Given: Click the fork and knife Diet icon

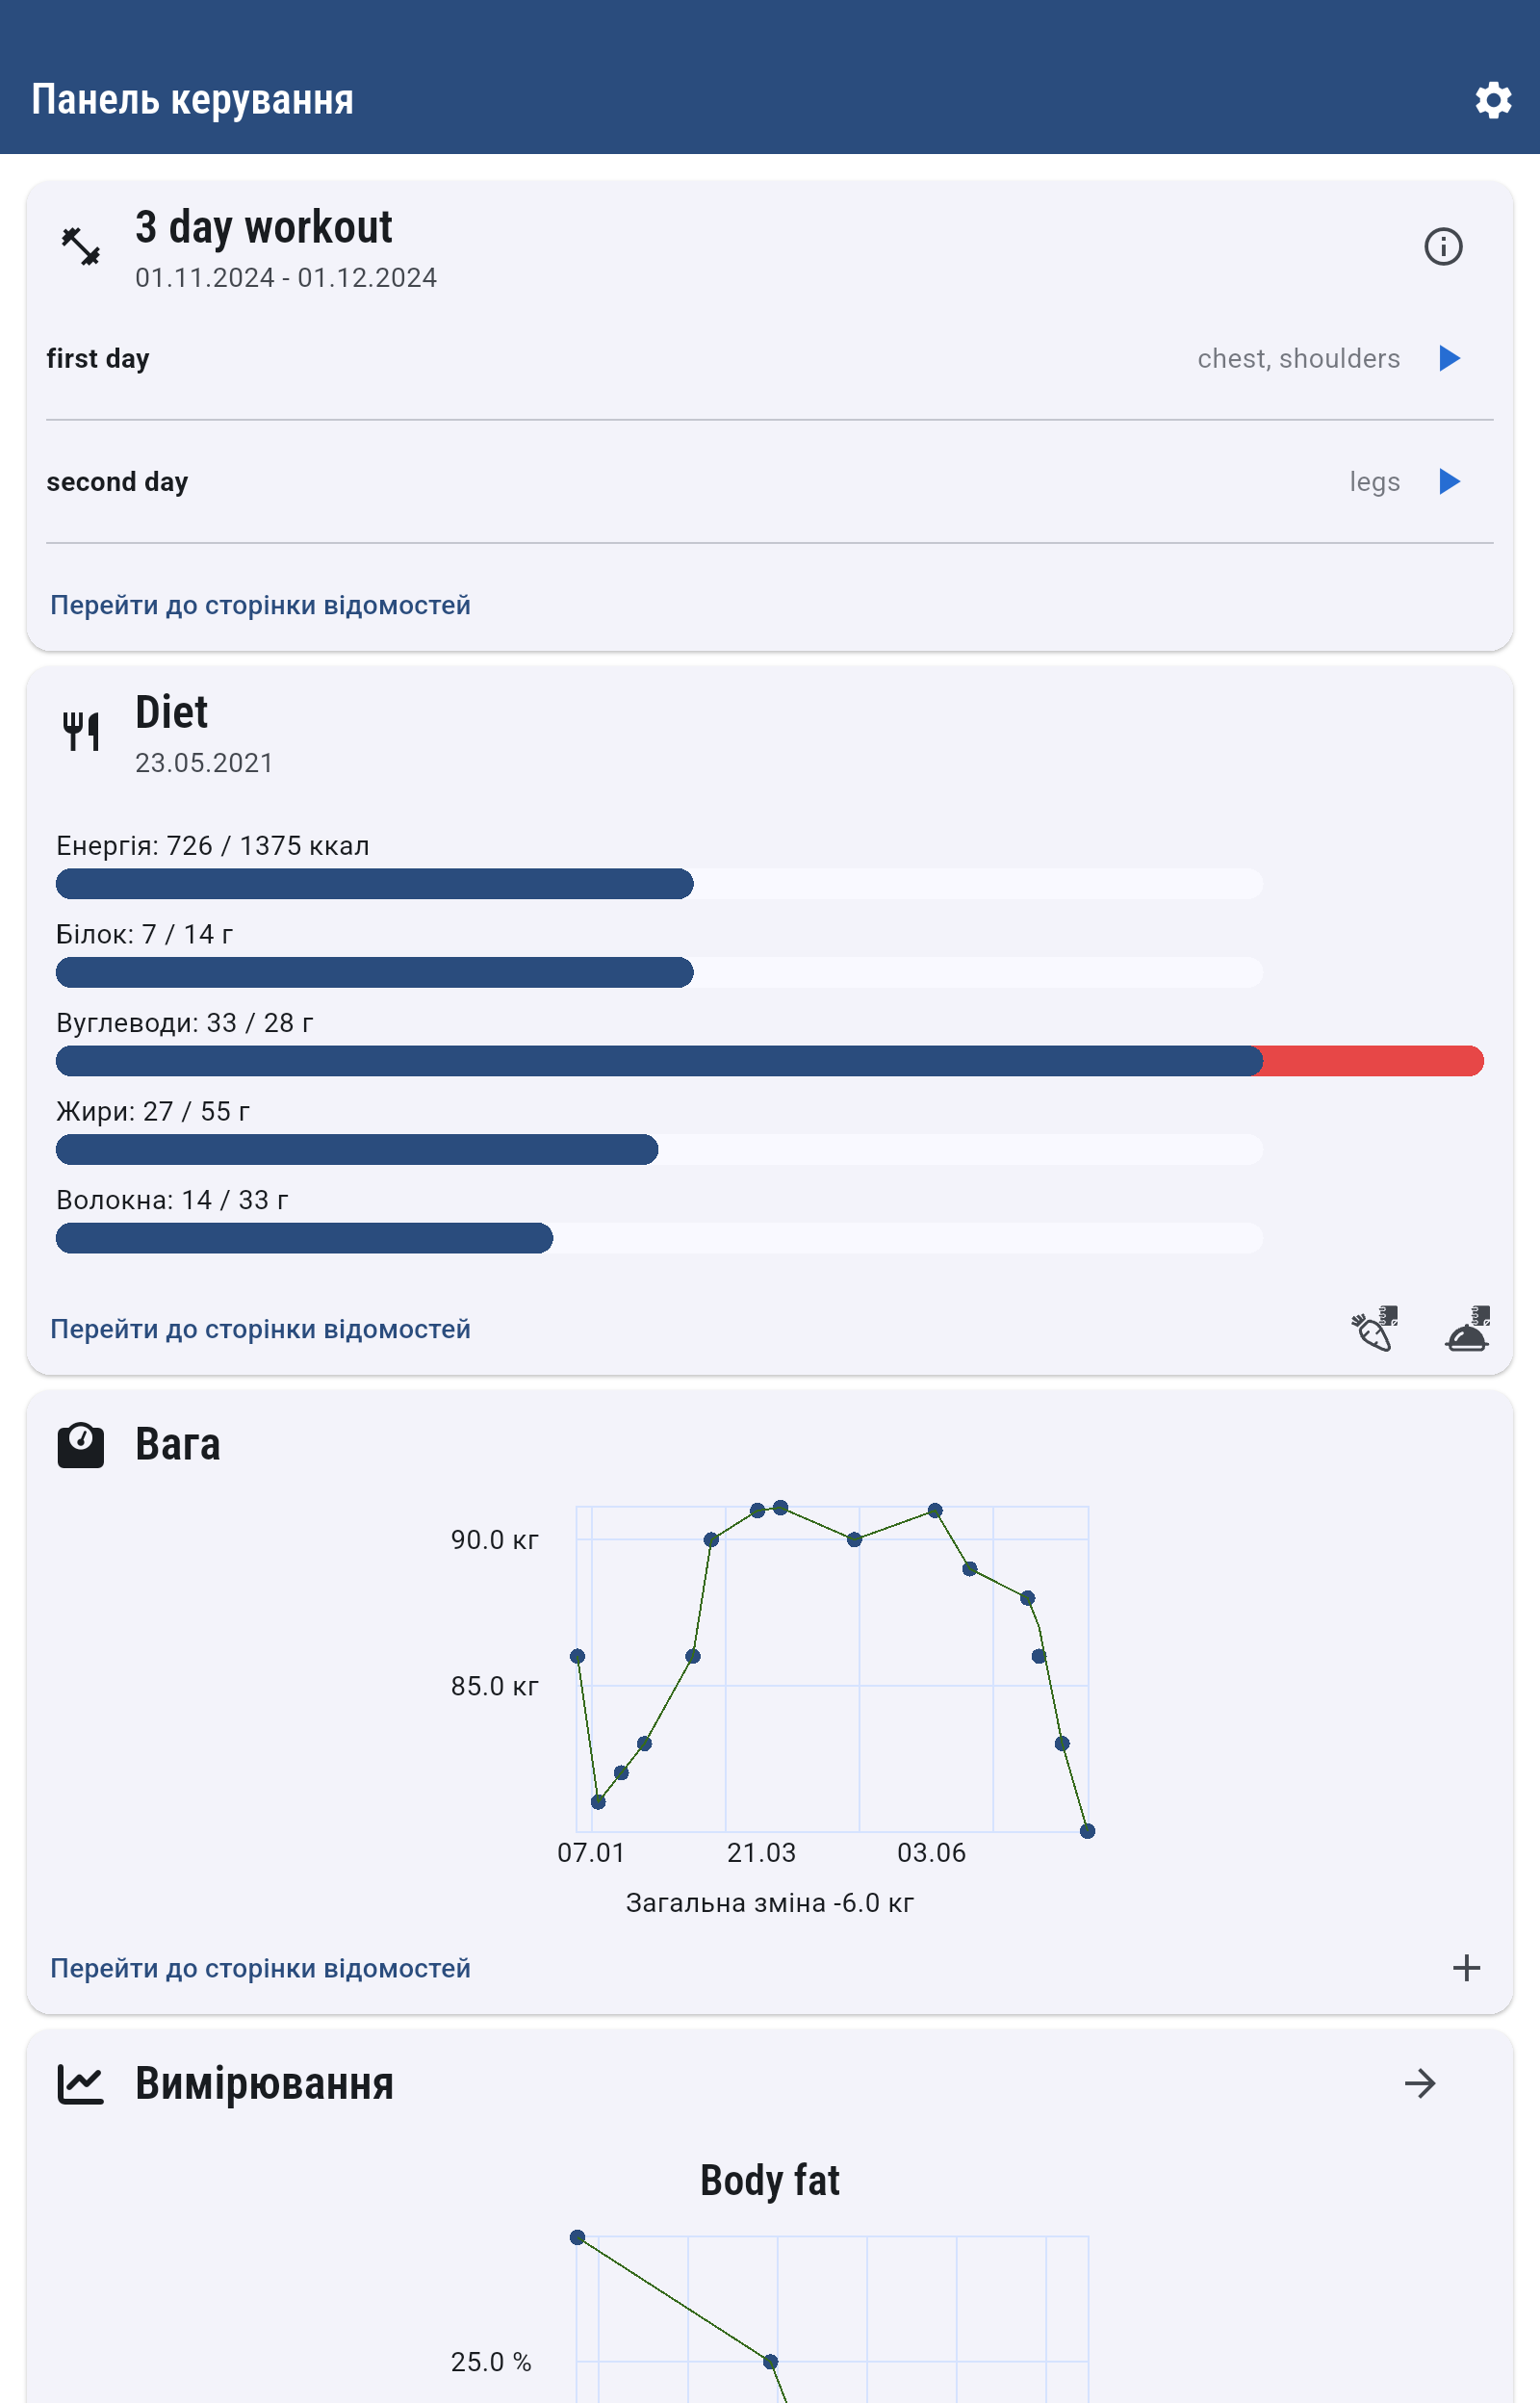Looking at the screenshot, I should (x=81, y=731).
